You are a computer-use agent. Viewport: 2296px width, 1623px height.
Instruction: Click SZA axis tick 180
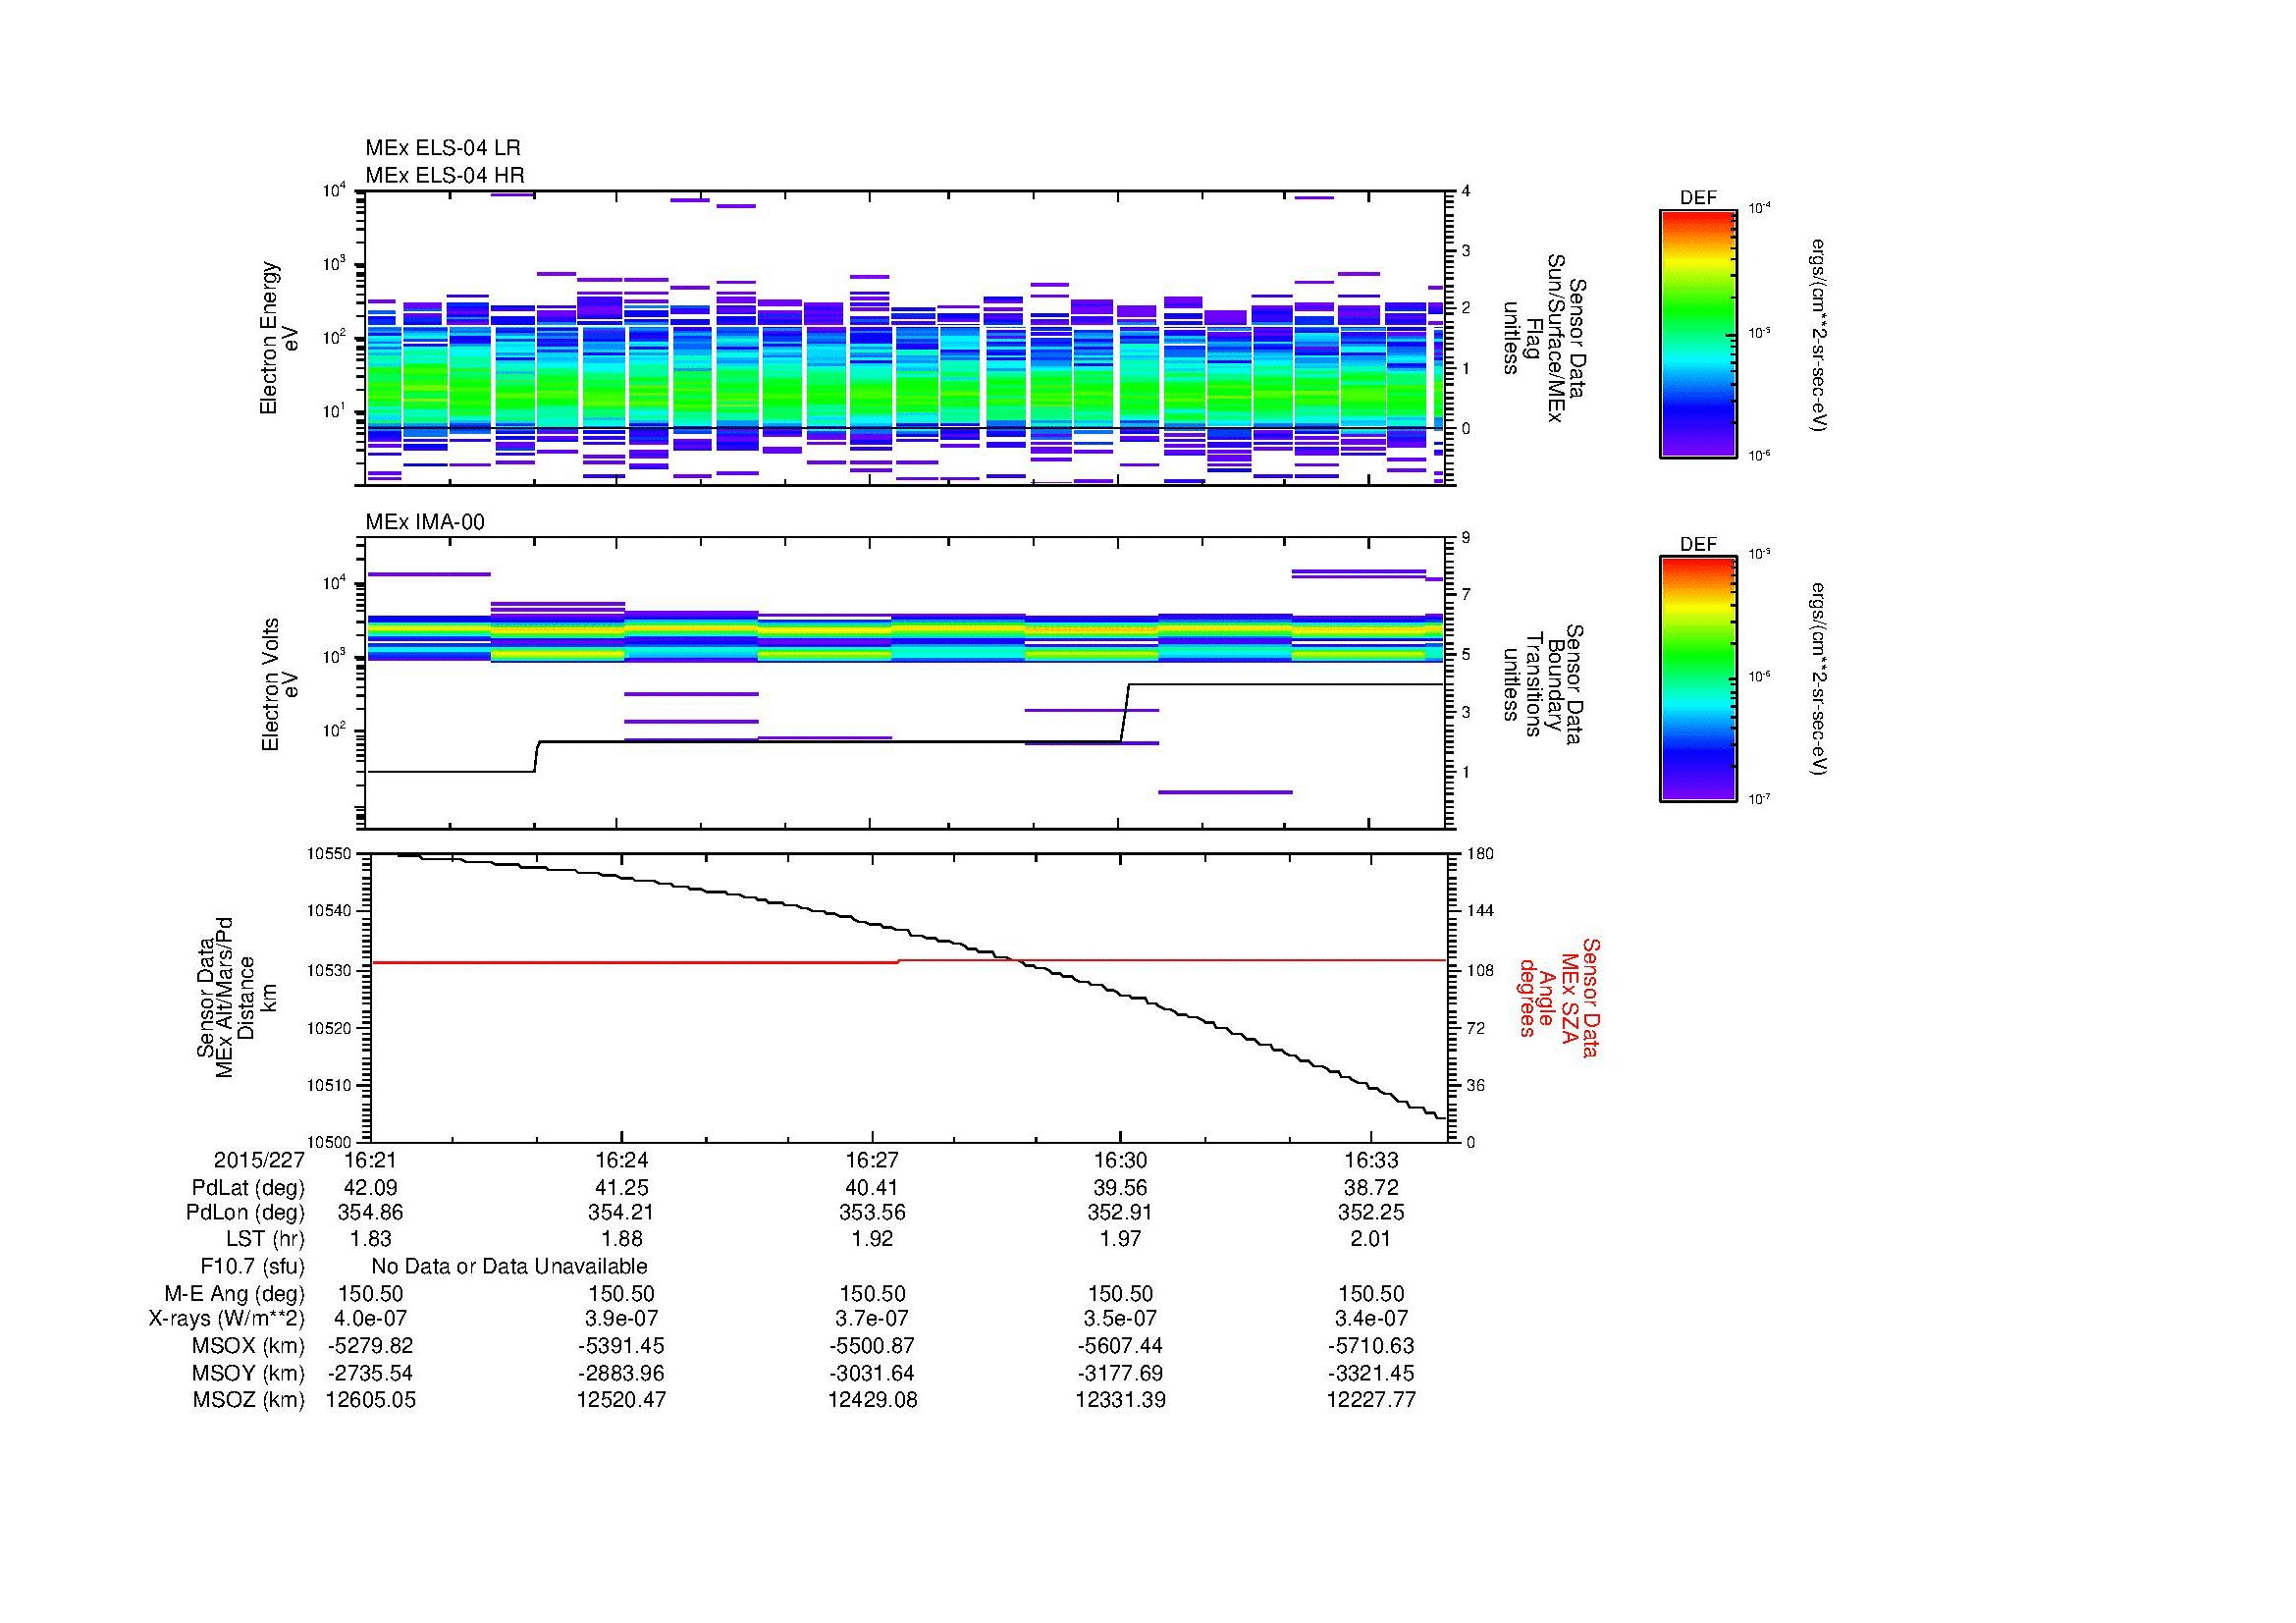1479,854
